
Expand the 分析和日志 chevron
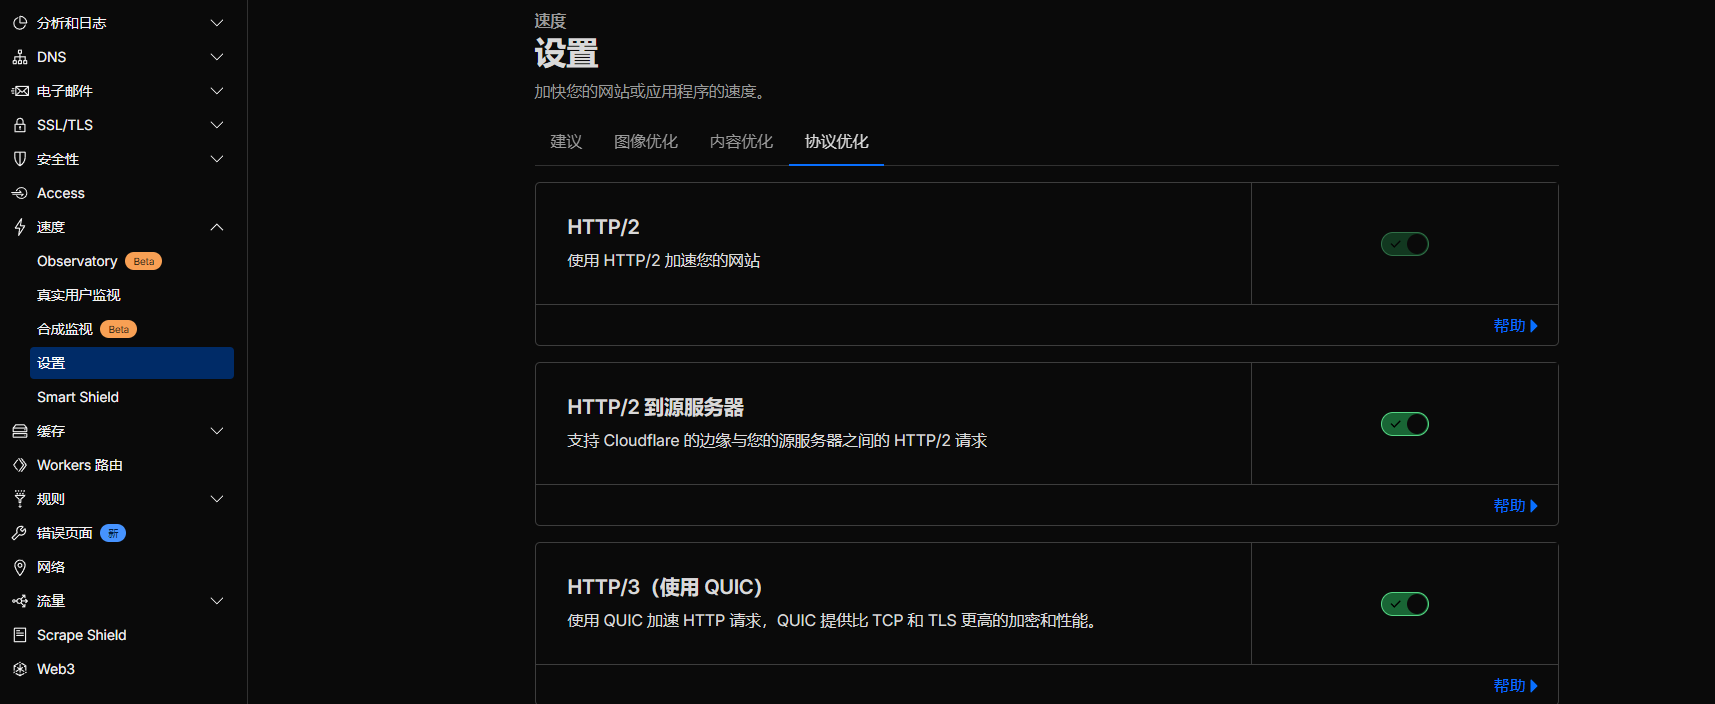tap(217, 23)
